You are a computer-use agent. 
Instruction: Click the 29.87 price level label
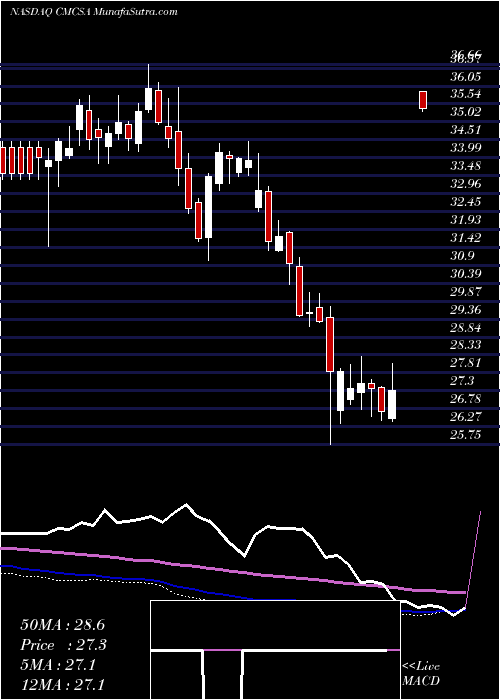point(466,291)
